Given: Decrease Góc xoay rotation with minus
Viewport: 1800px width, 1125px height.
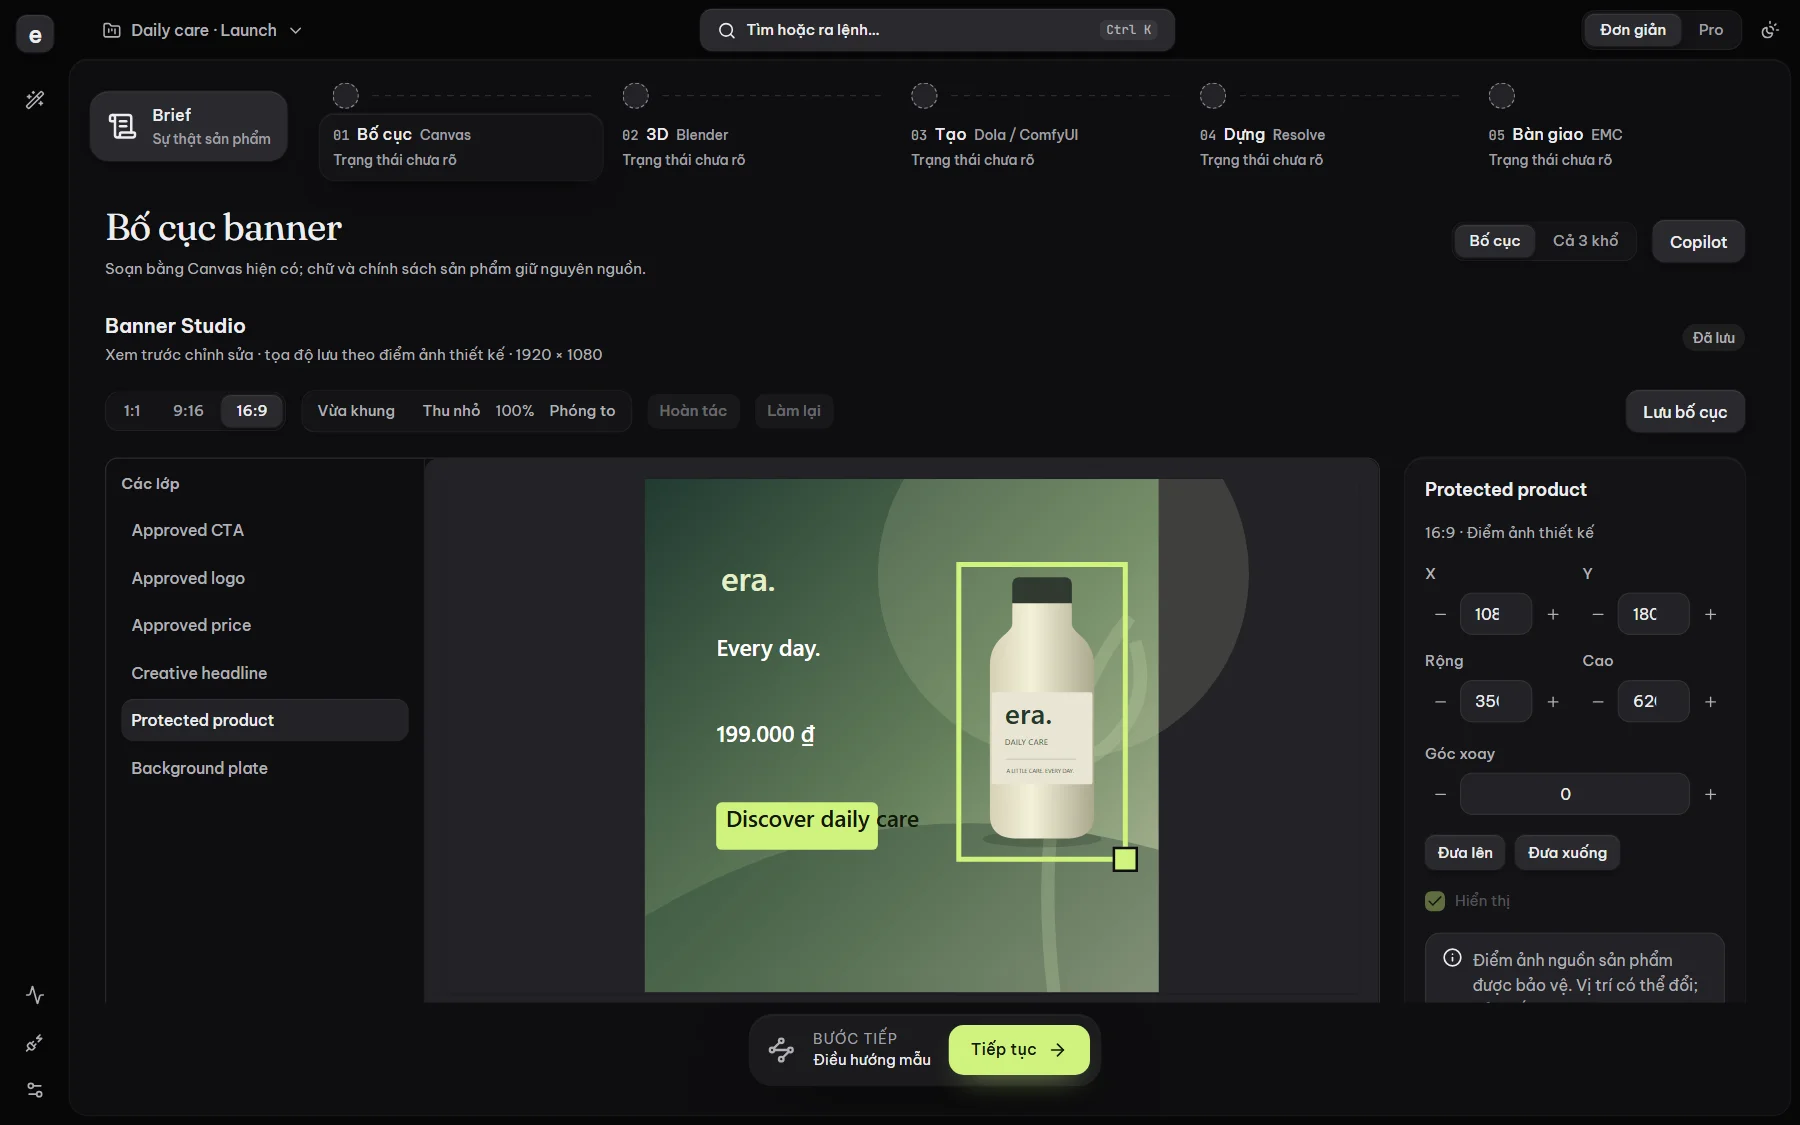Looking at the screenshot, I should 1440,794.
